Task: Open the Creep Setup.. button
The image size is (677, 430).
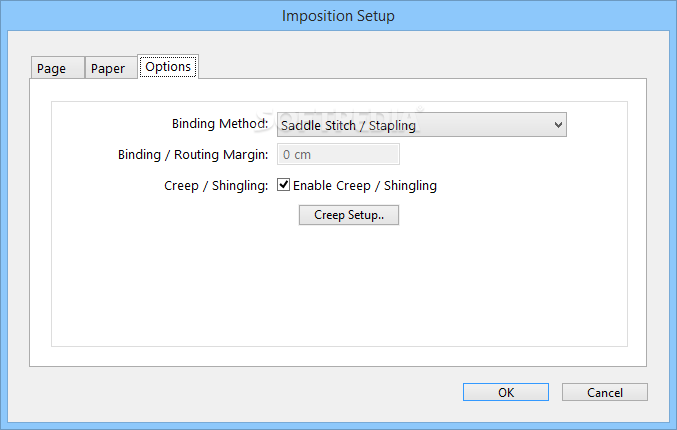Action: 348,215
